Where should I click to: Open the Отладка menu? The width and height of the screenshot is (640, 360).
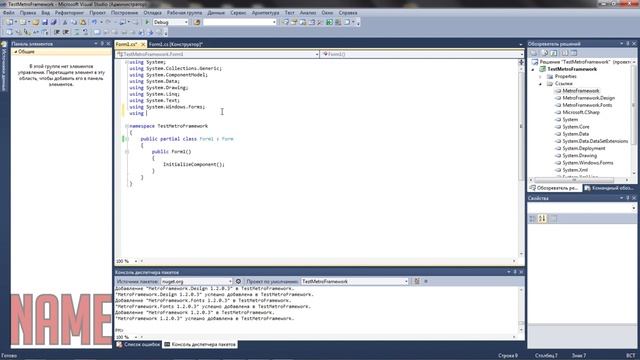(152, 13)
